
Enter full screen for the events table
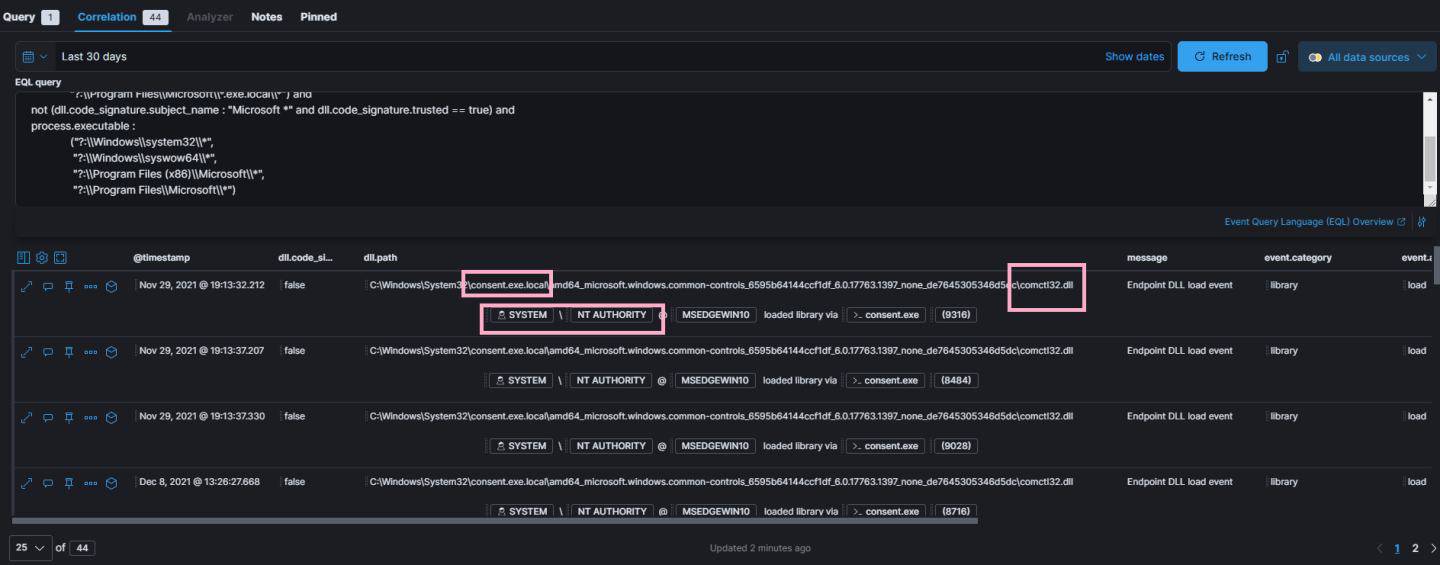[x=60, y=258]
